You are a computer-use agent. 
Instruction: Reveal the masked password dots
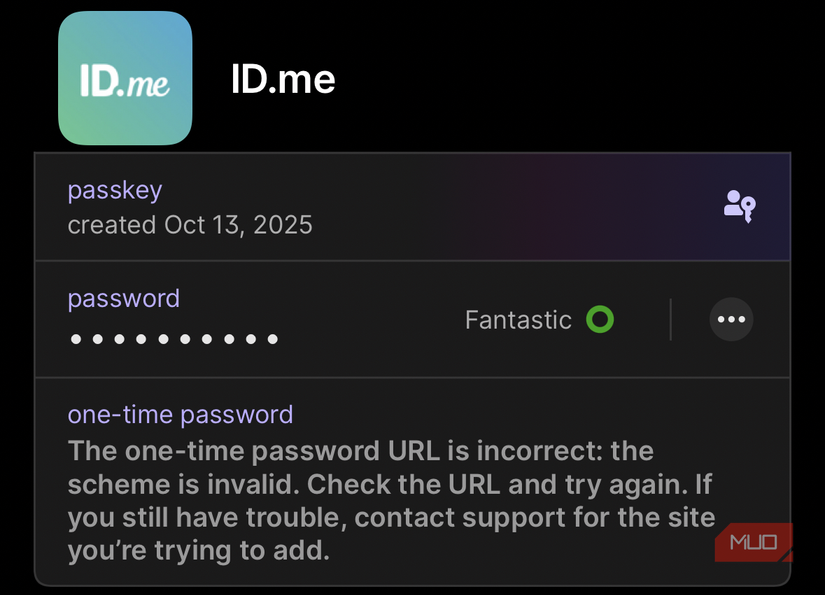(x=174, y=339)
